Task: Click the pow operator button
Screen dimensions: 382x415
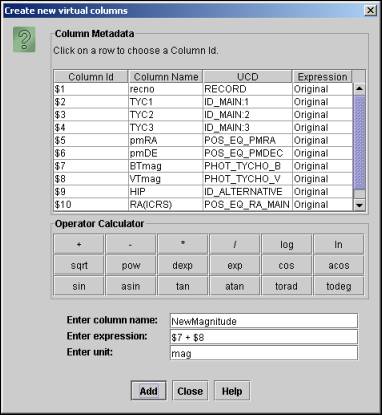Action: coord(131,265)
